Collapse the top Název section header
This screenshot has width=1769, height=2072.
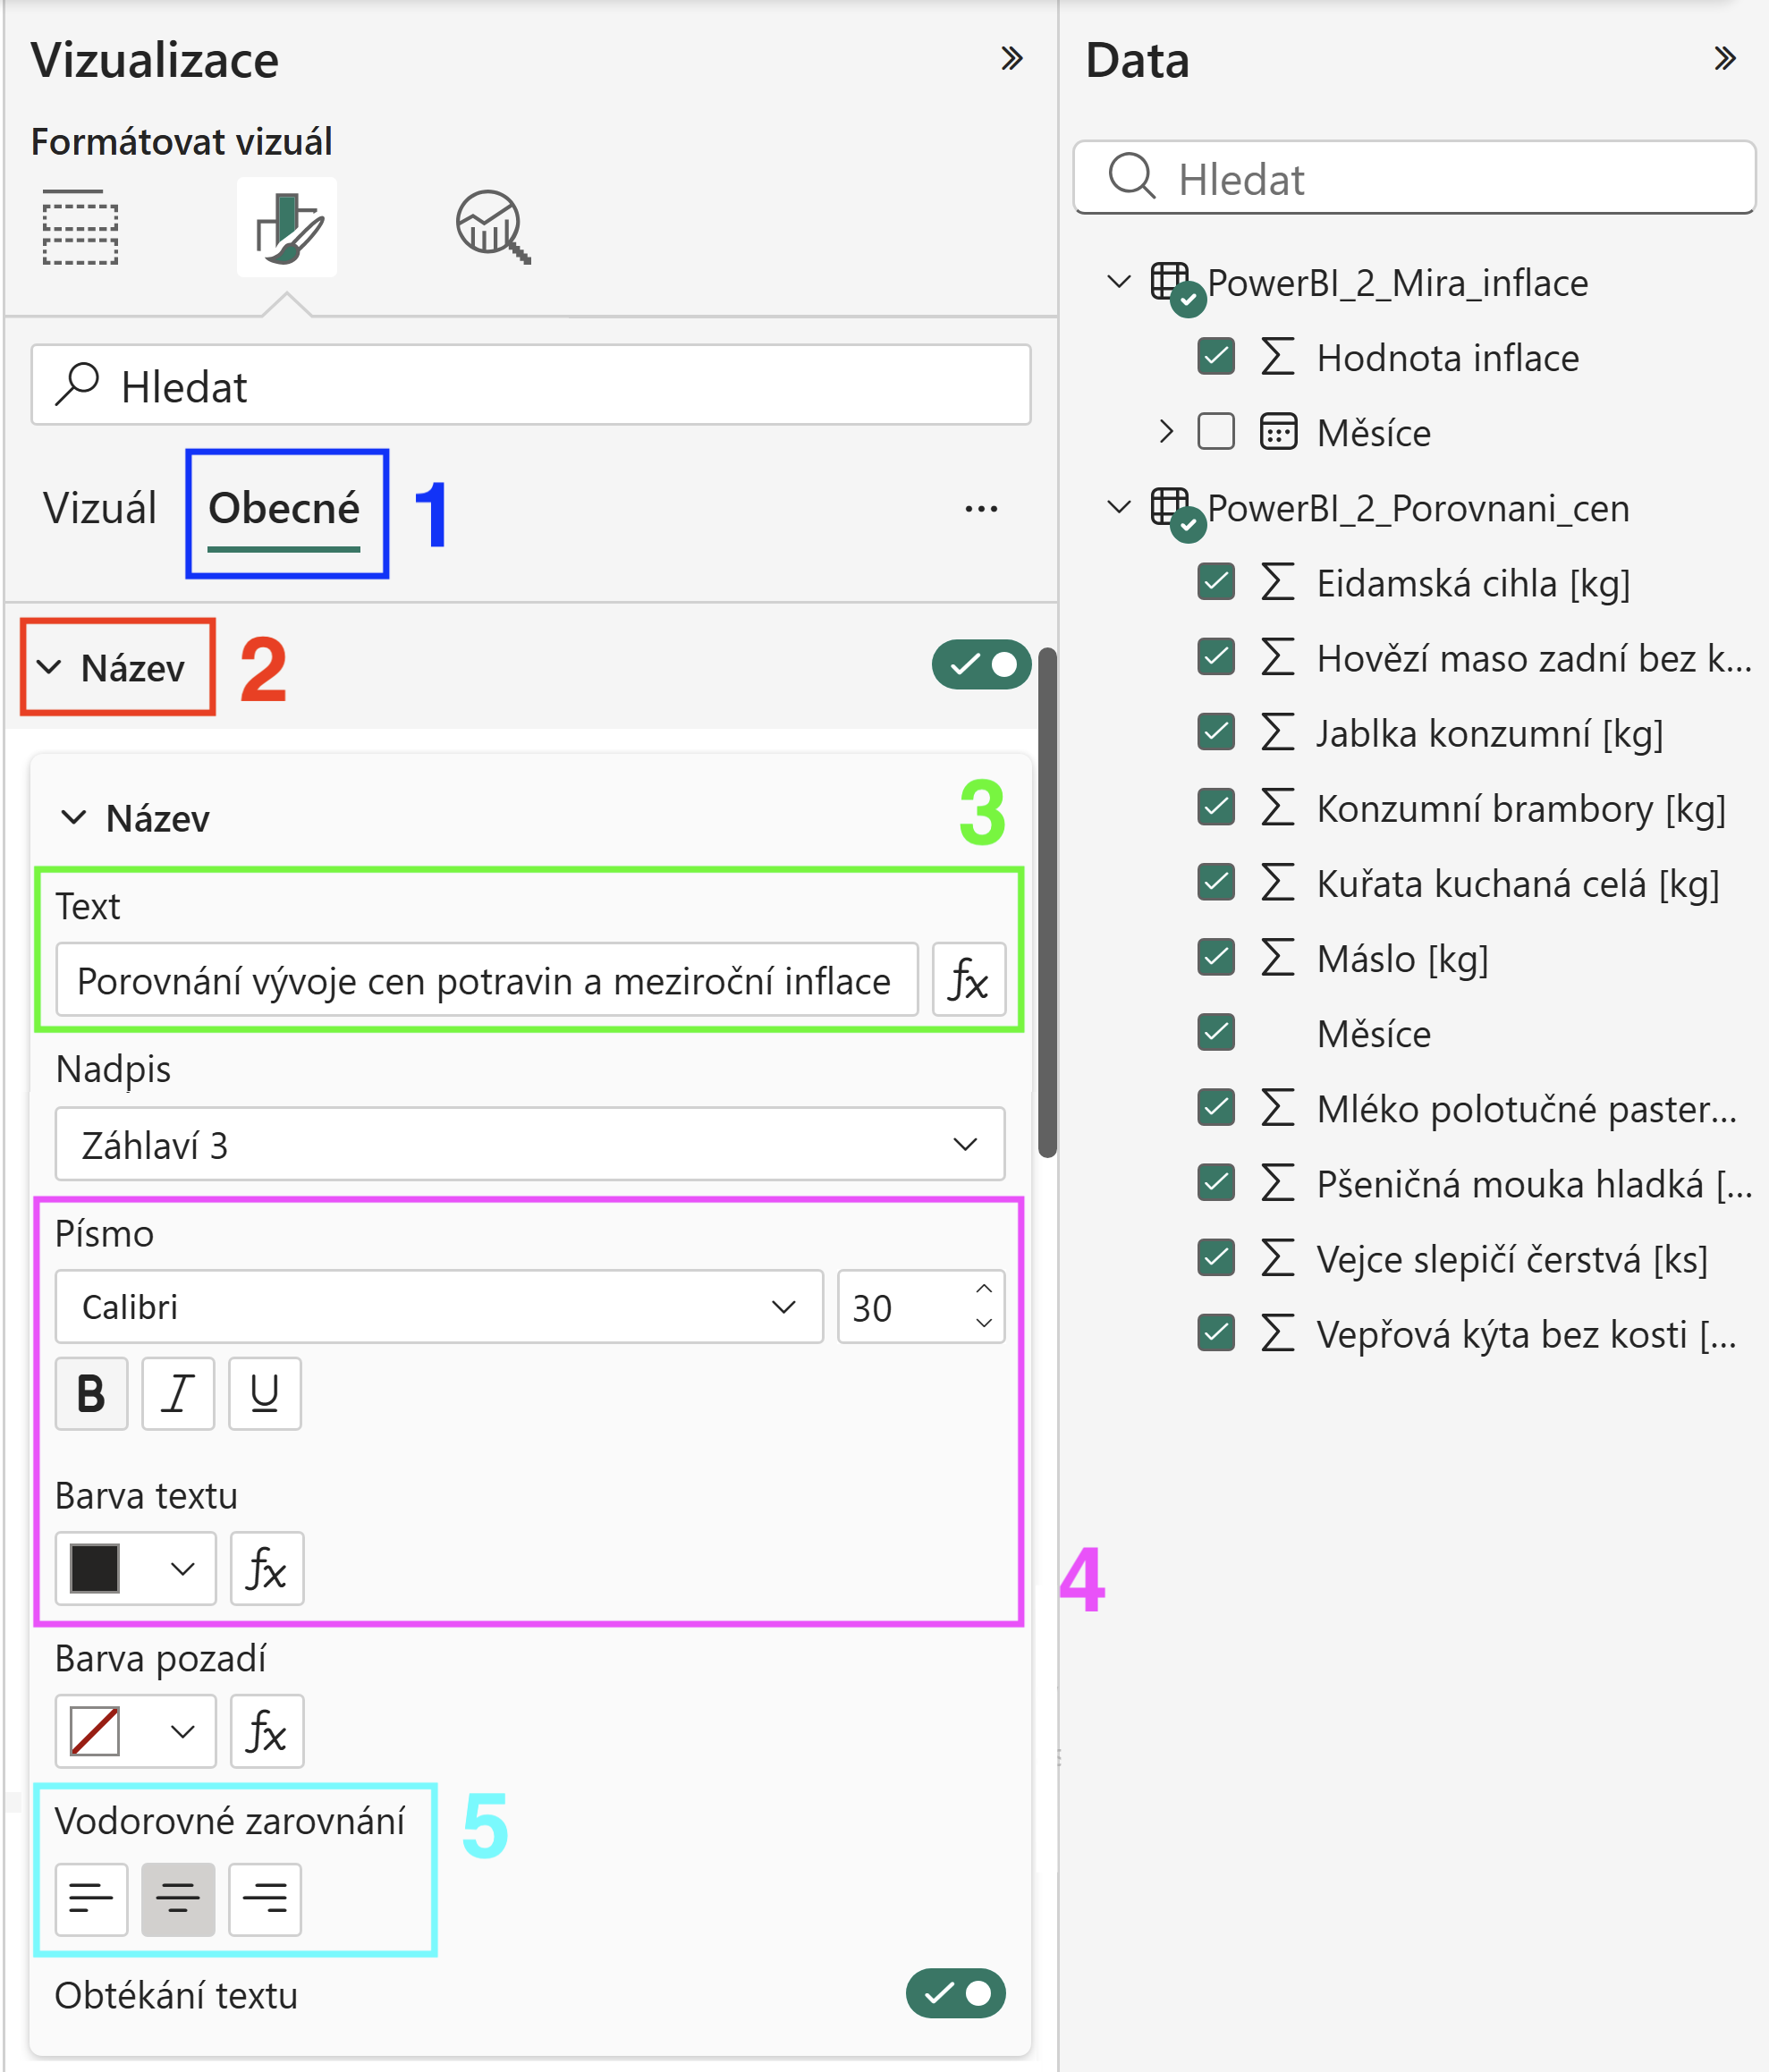point(49,667)
